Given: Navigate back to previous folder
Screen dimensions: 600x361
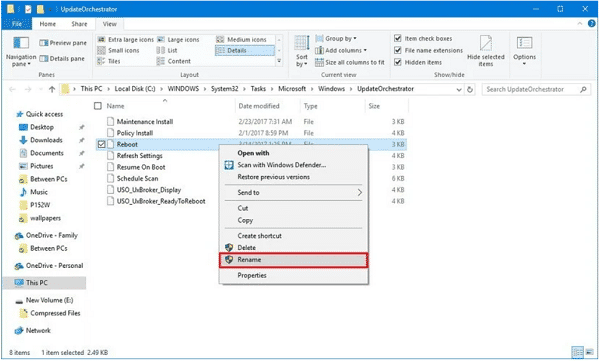Looking at the screenshot, I should click(x=12, y=89).
